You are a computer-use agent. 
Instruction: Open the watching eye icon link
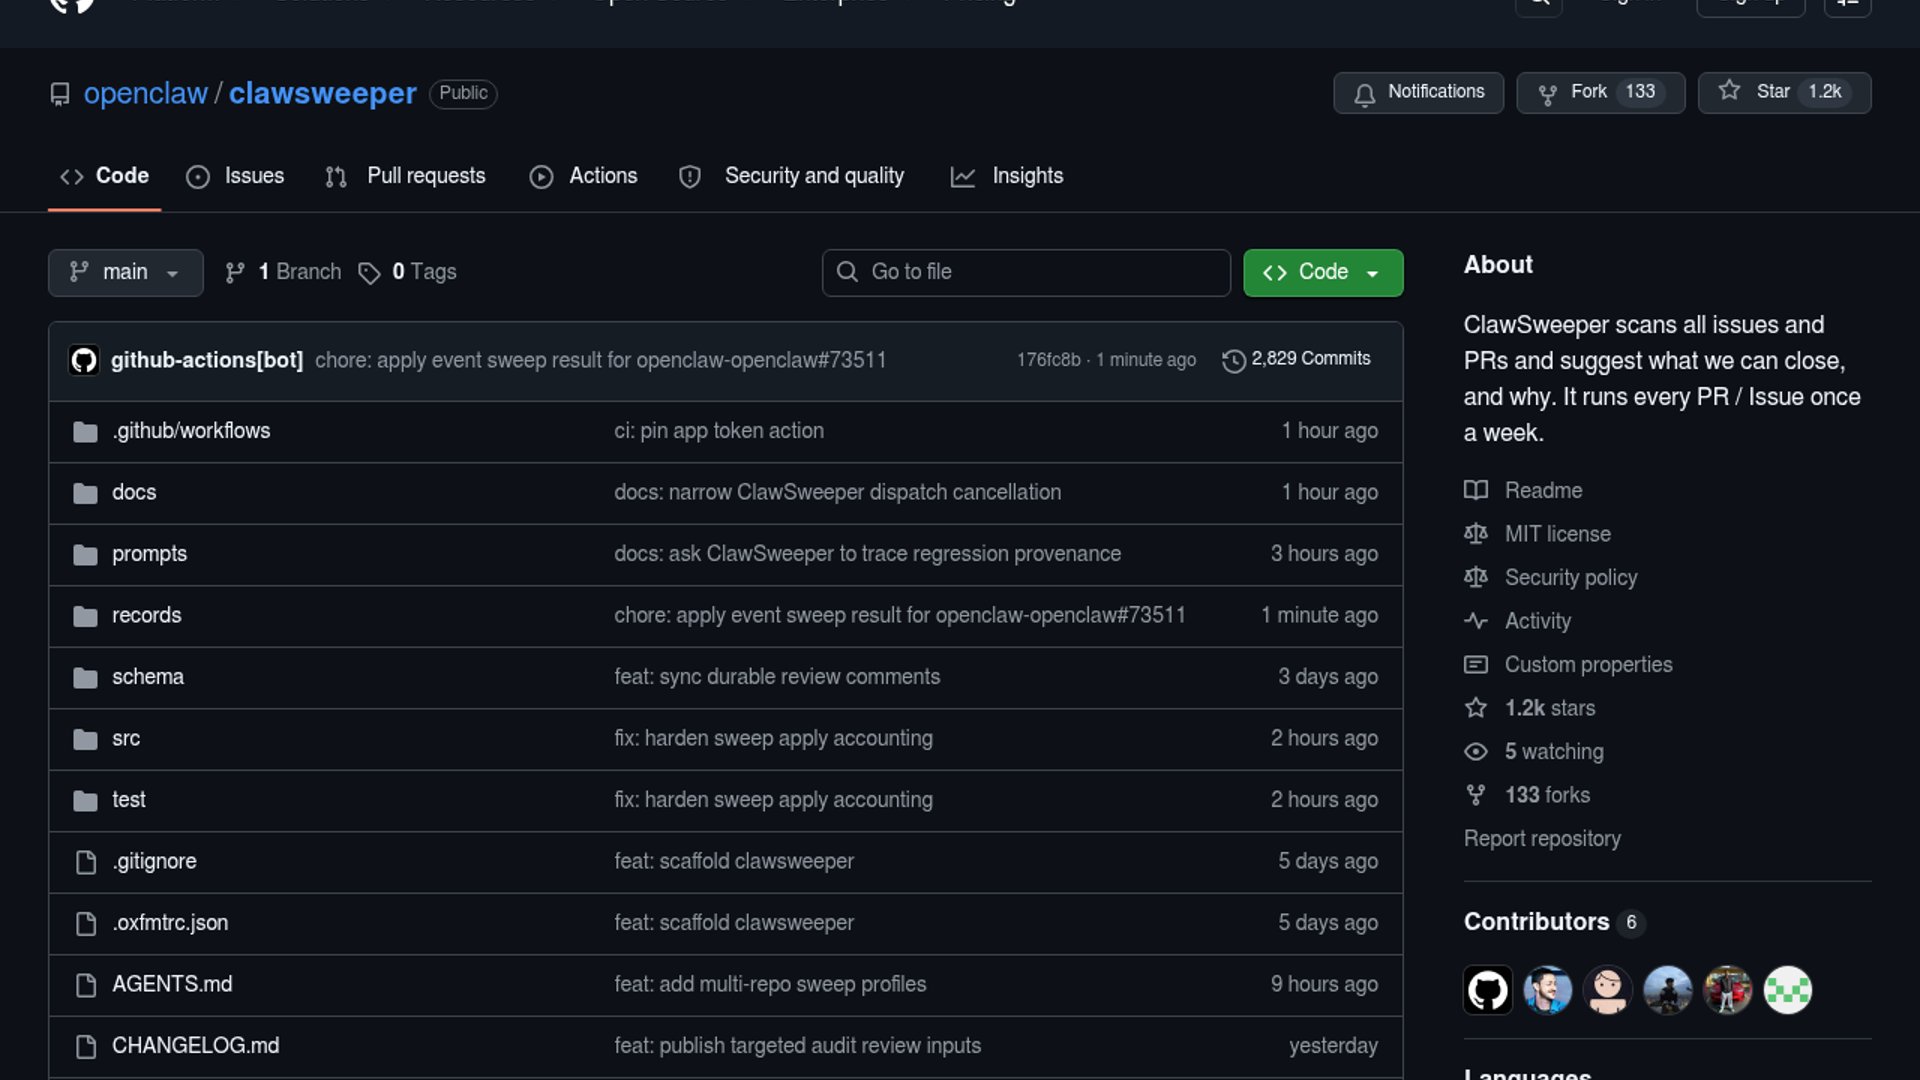click(1476, 752)
